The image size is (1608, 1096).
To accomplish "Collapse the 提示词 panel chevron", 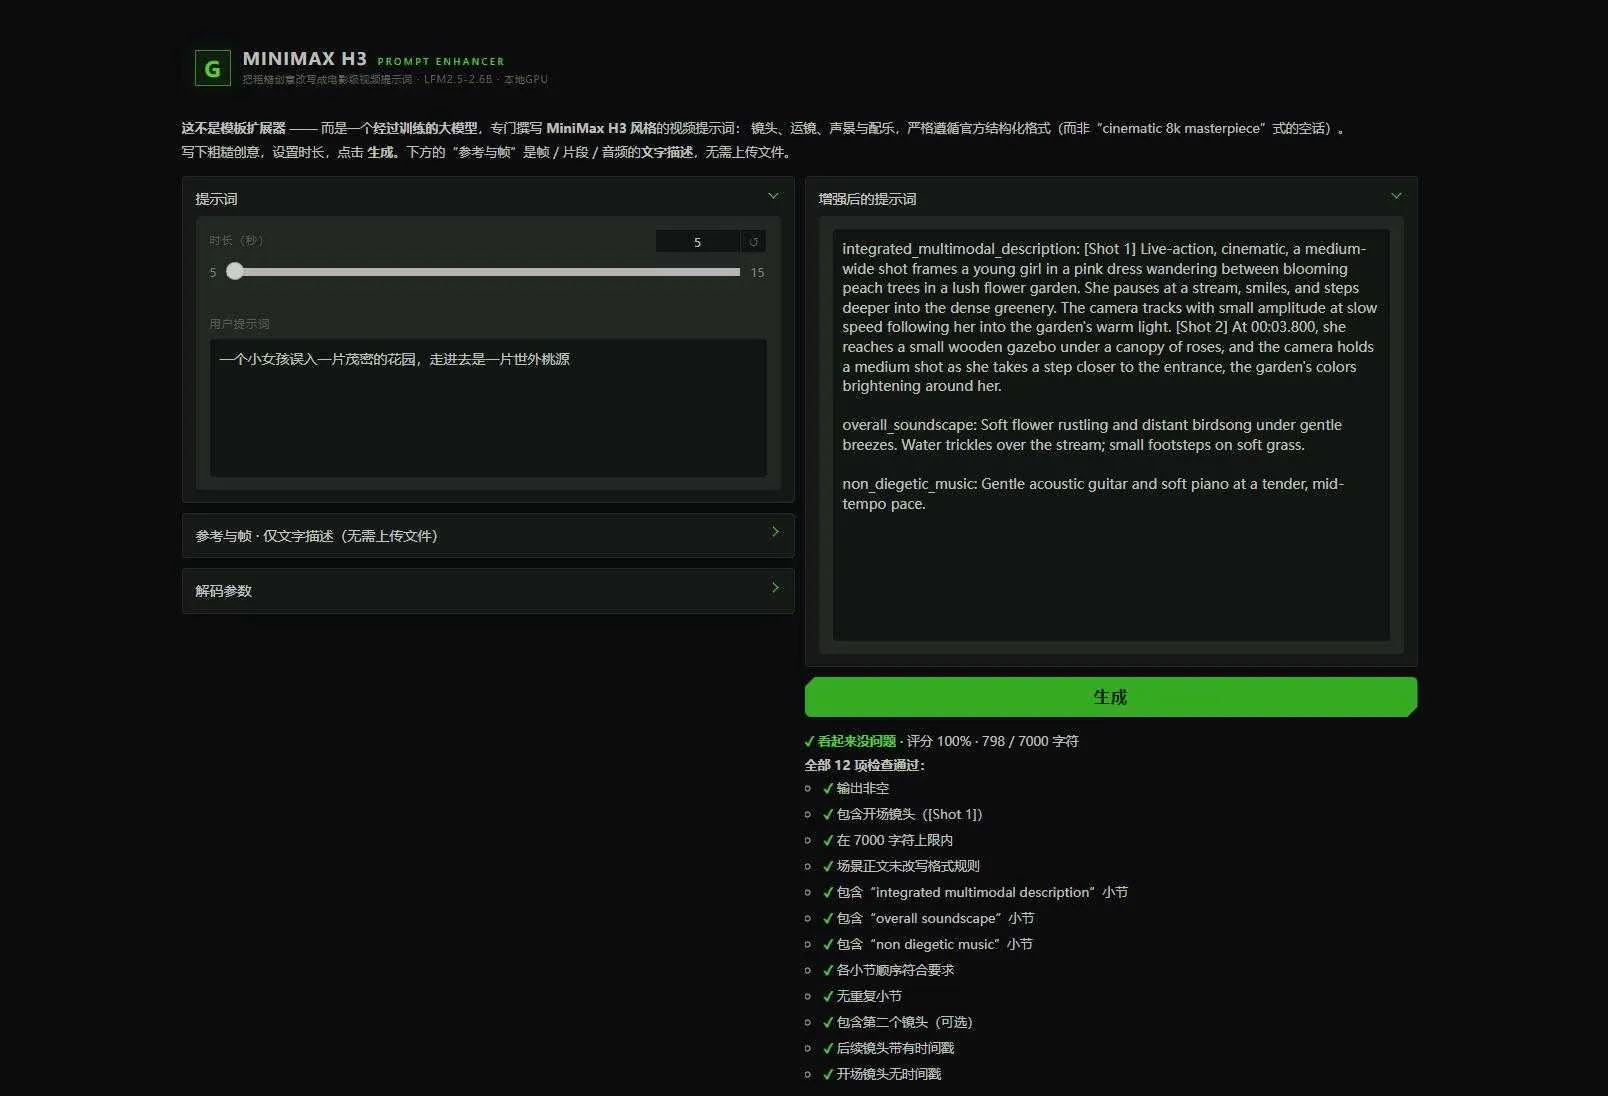I will coord(773,196).
